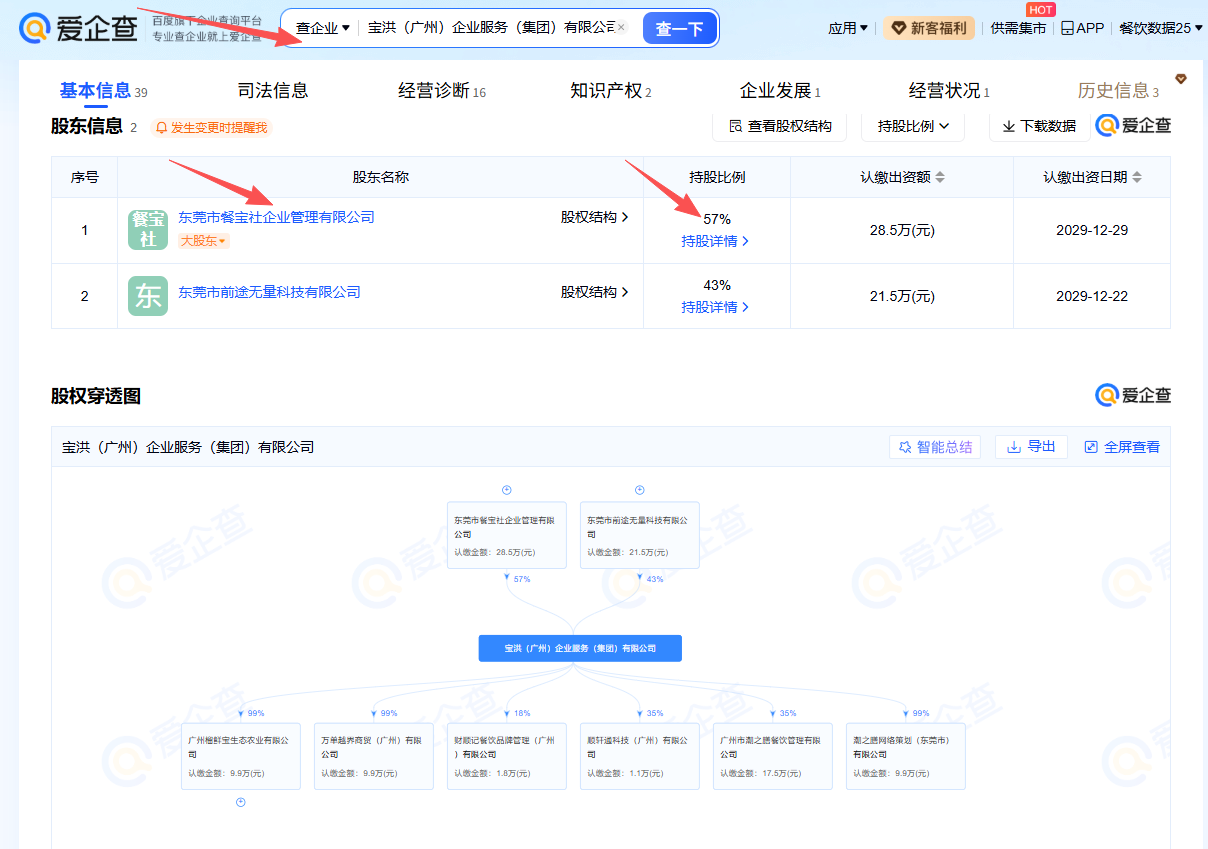Image resolution: width=1208 pixels, height=849 pixels.
Task: Click the 潮之膳网络策划（东莞市）有限公司 node
Action: click(x=906, y=756)
